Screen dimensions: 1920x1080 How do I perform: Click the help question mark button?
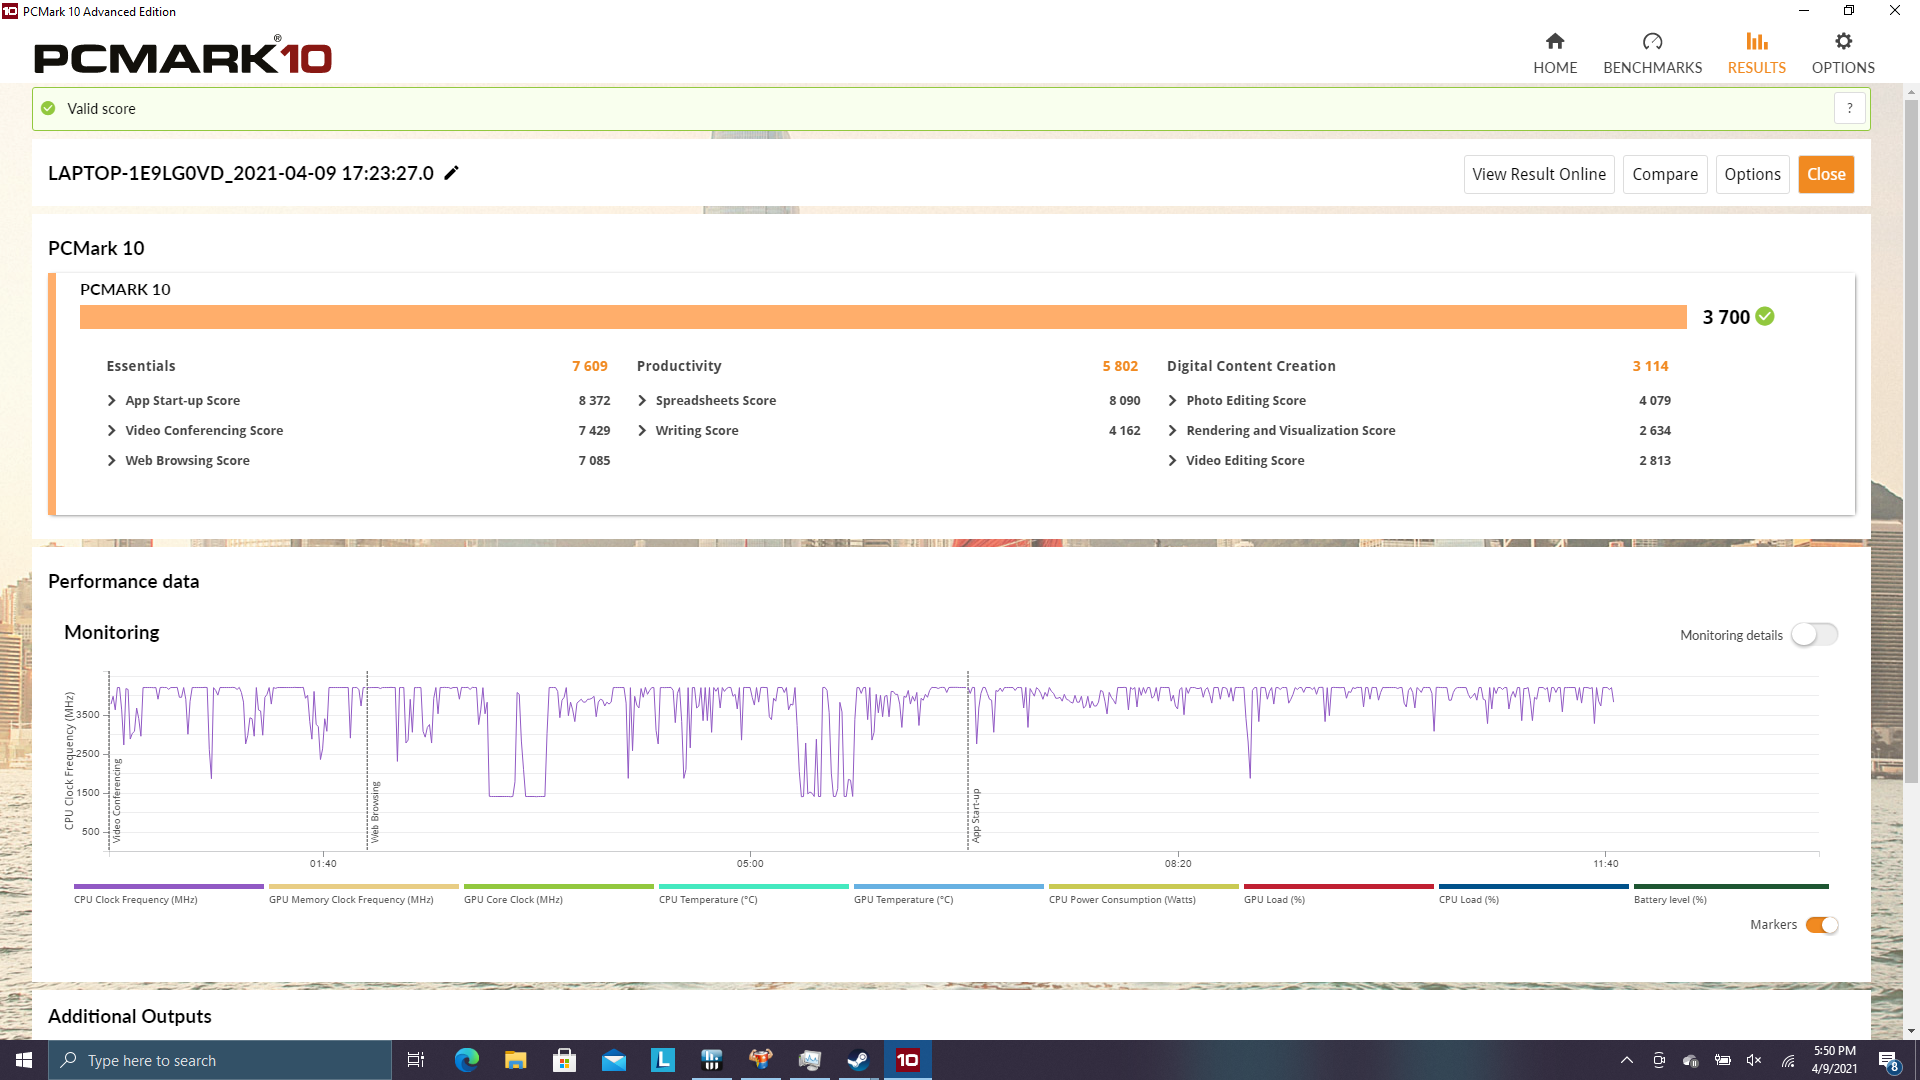[x=1849, y=108]
